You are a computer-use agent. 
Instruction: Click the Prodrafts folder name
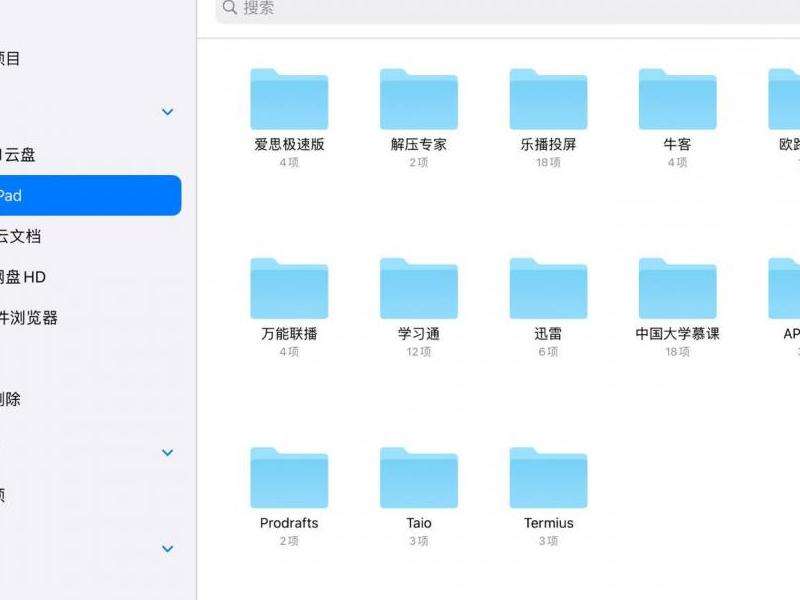[x=289, y=523]
